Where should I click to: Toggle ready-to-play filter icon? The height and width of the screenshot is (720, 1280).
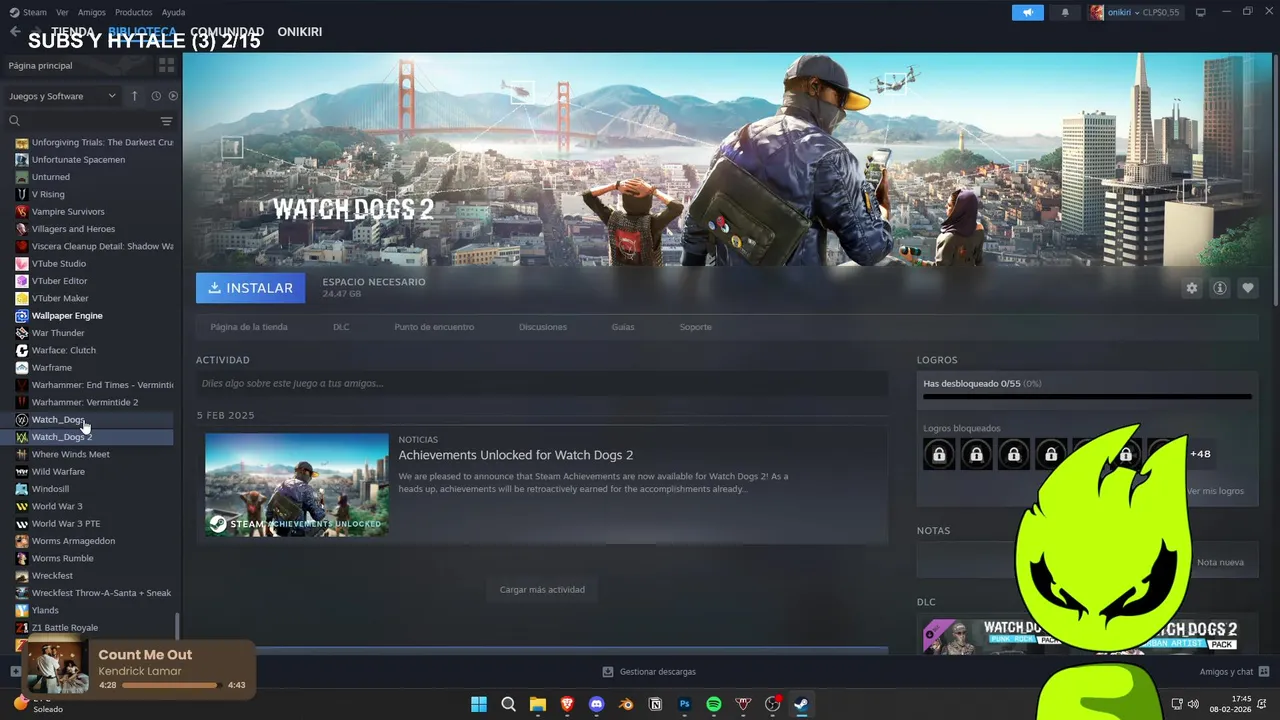click(x=173, y=96)
